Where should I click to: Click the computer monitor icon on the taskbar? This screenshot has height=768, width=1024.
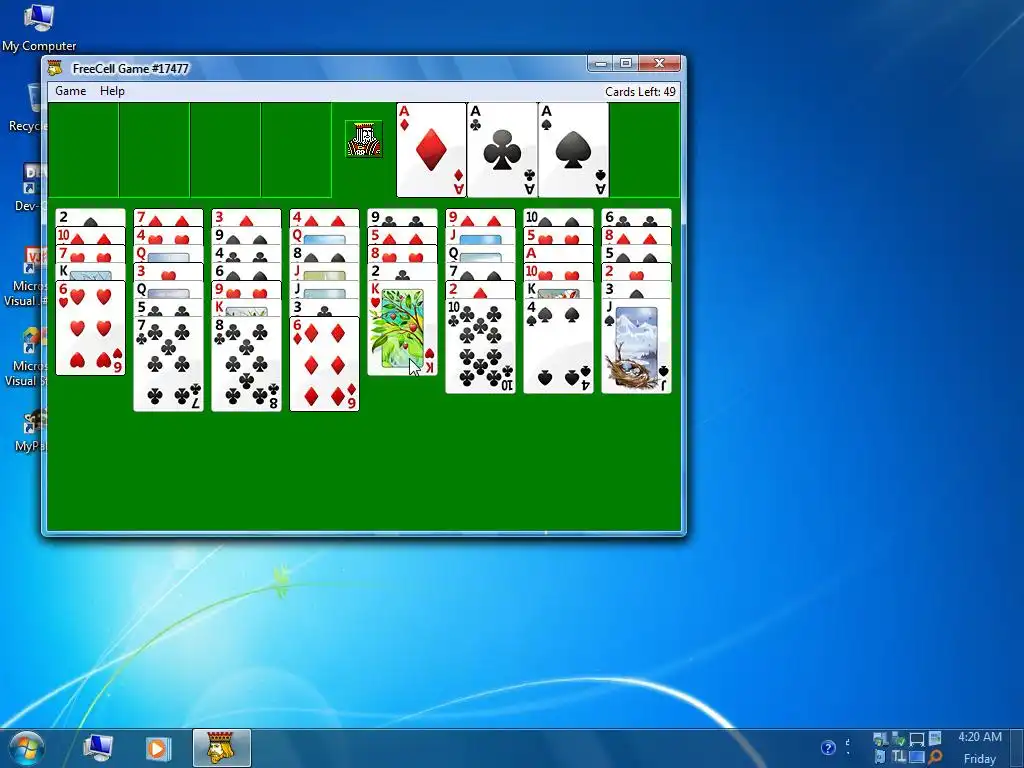98,748
